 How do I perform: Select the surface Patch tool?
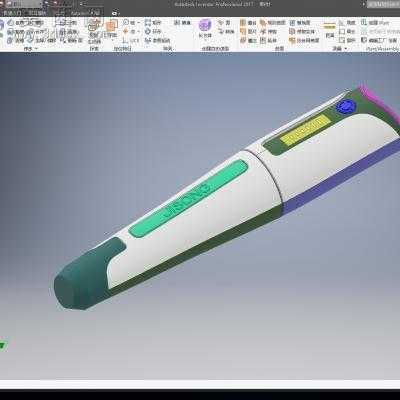tap(248, 31)
